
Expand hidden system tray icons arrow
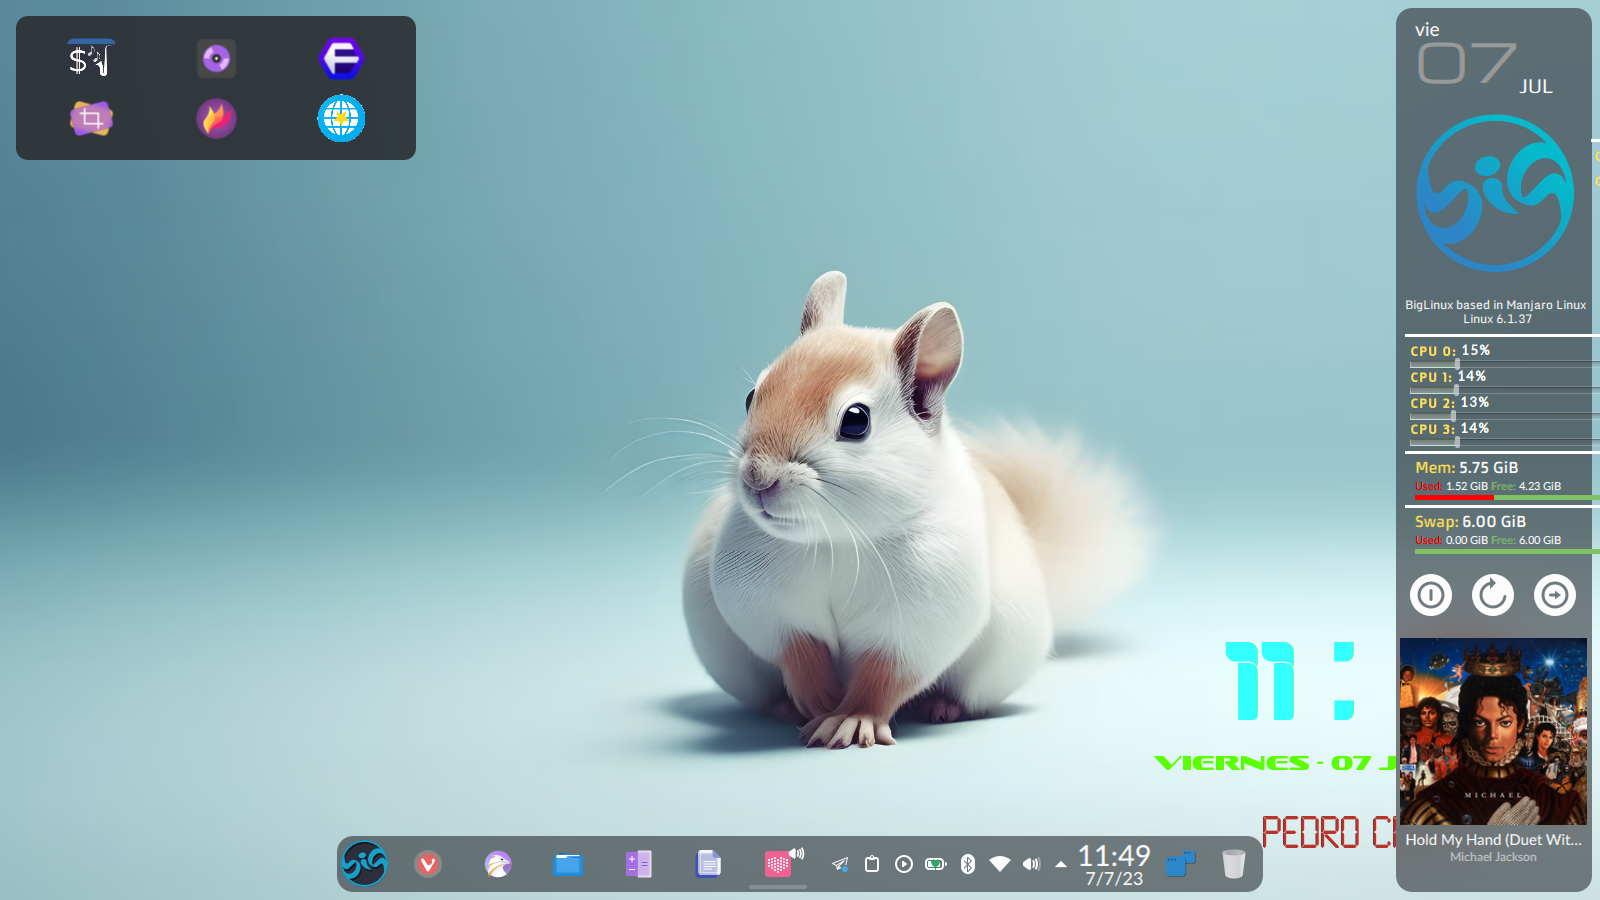coord(1060,865)
